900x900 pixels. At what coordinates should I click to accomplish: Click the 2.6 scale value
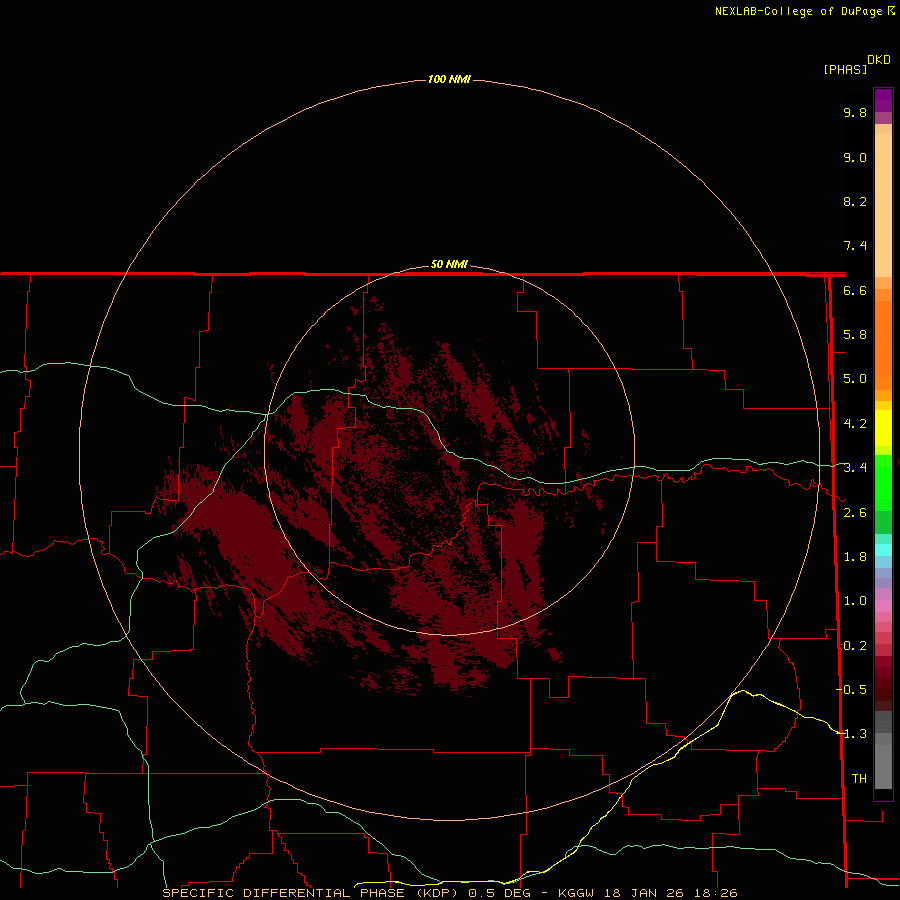coord(855,513)
